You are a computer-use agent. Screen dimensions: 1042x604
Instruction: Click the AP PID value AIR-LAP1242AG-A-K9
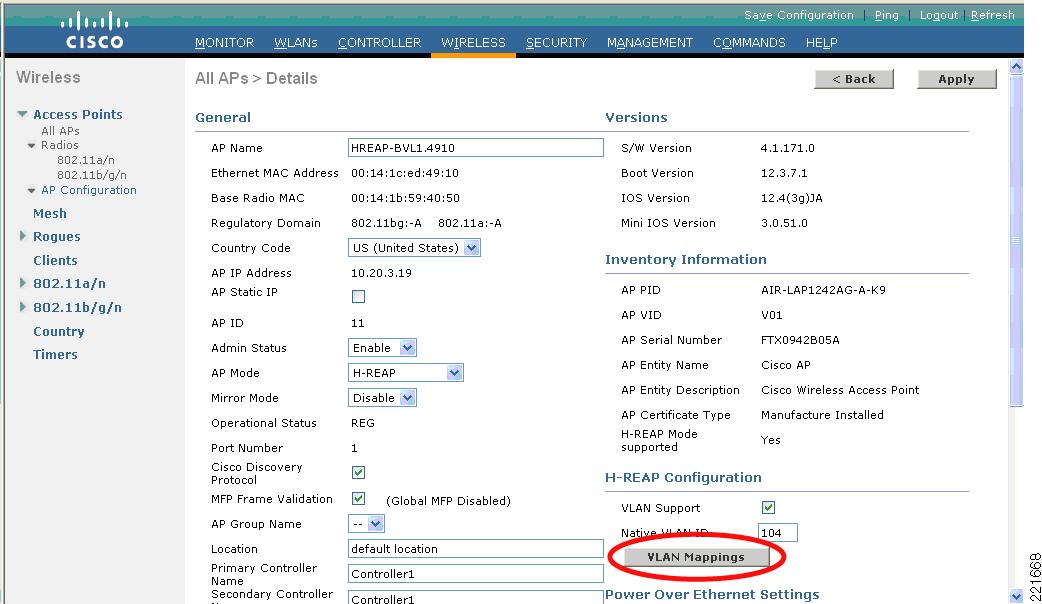point(823,290)
